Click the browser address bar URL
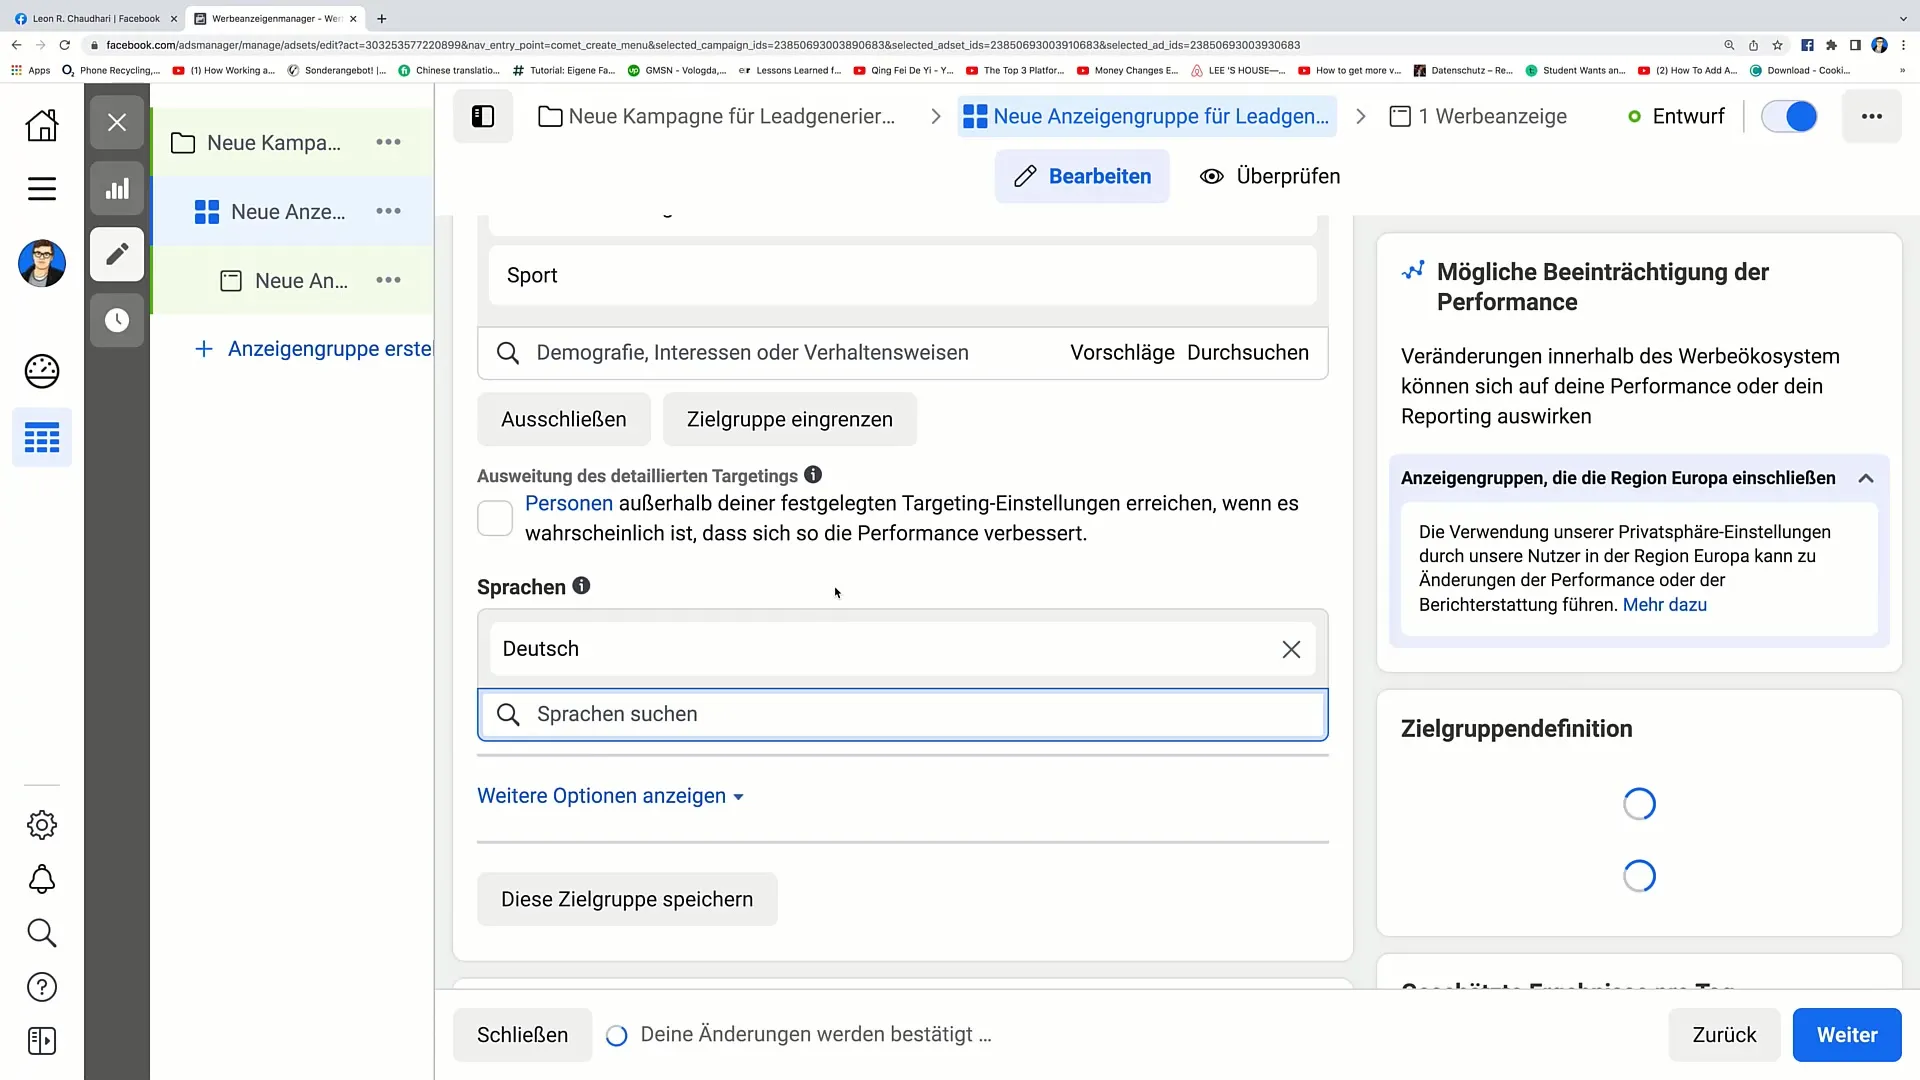The image size is (1920, 1080). tap(703, 45)
